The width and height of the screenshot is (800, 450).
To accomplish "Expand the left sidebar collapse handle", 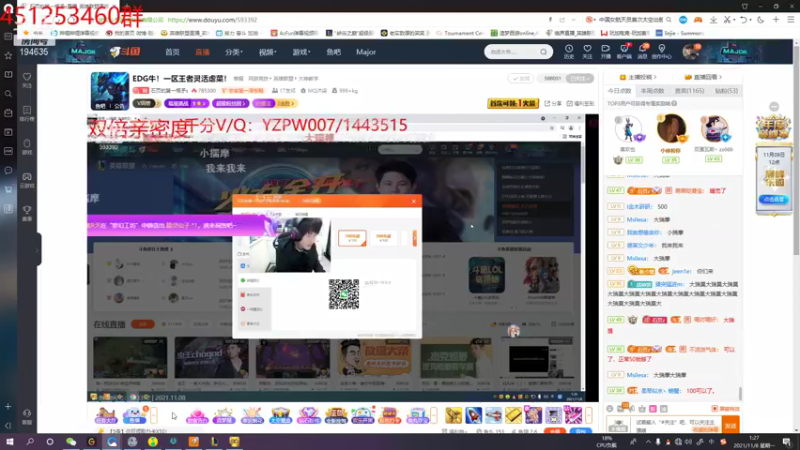I will coord(38,249).
